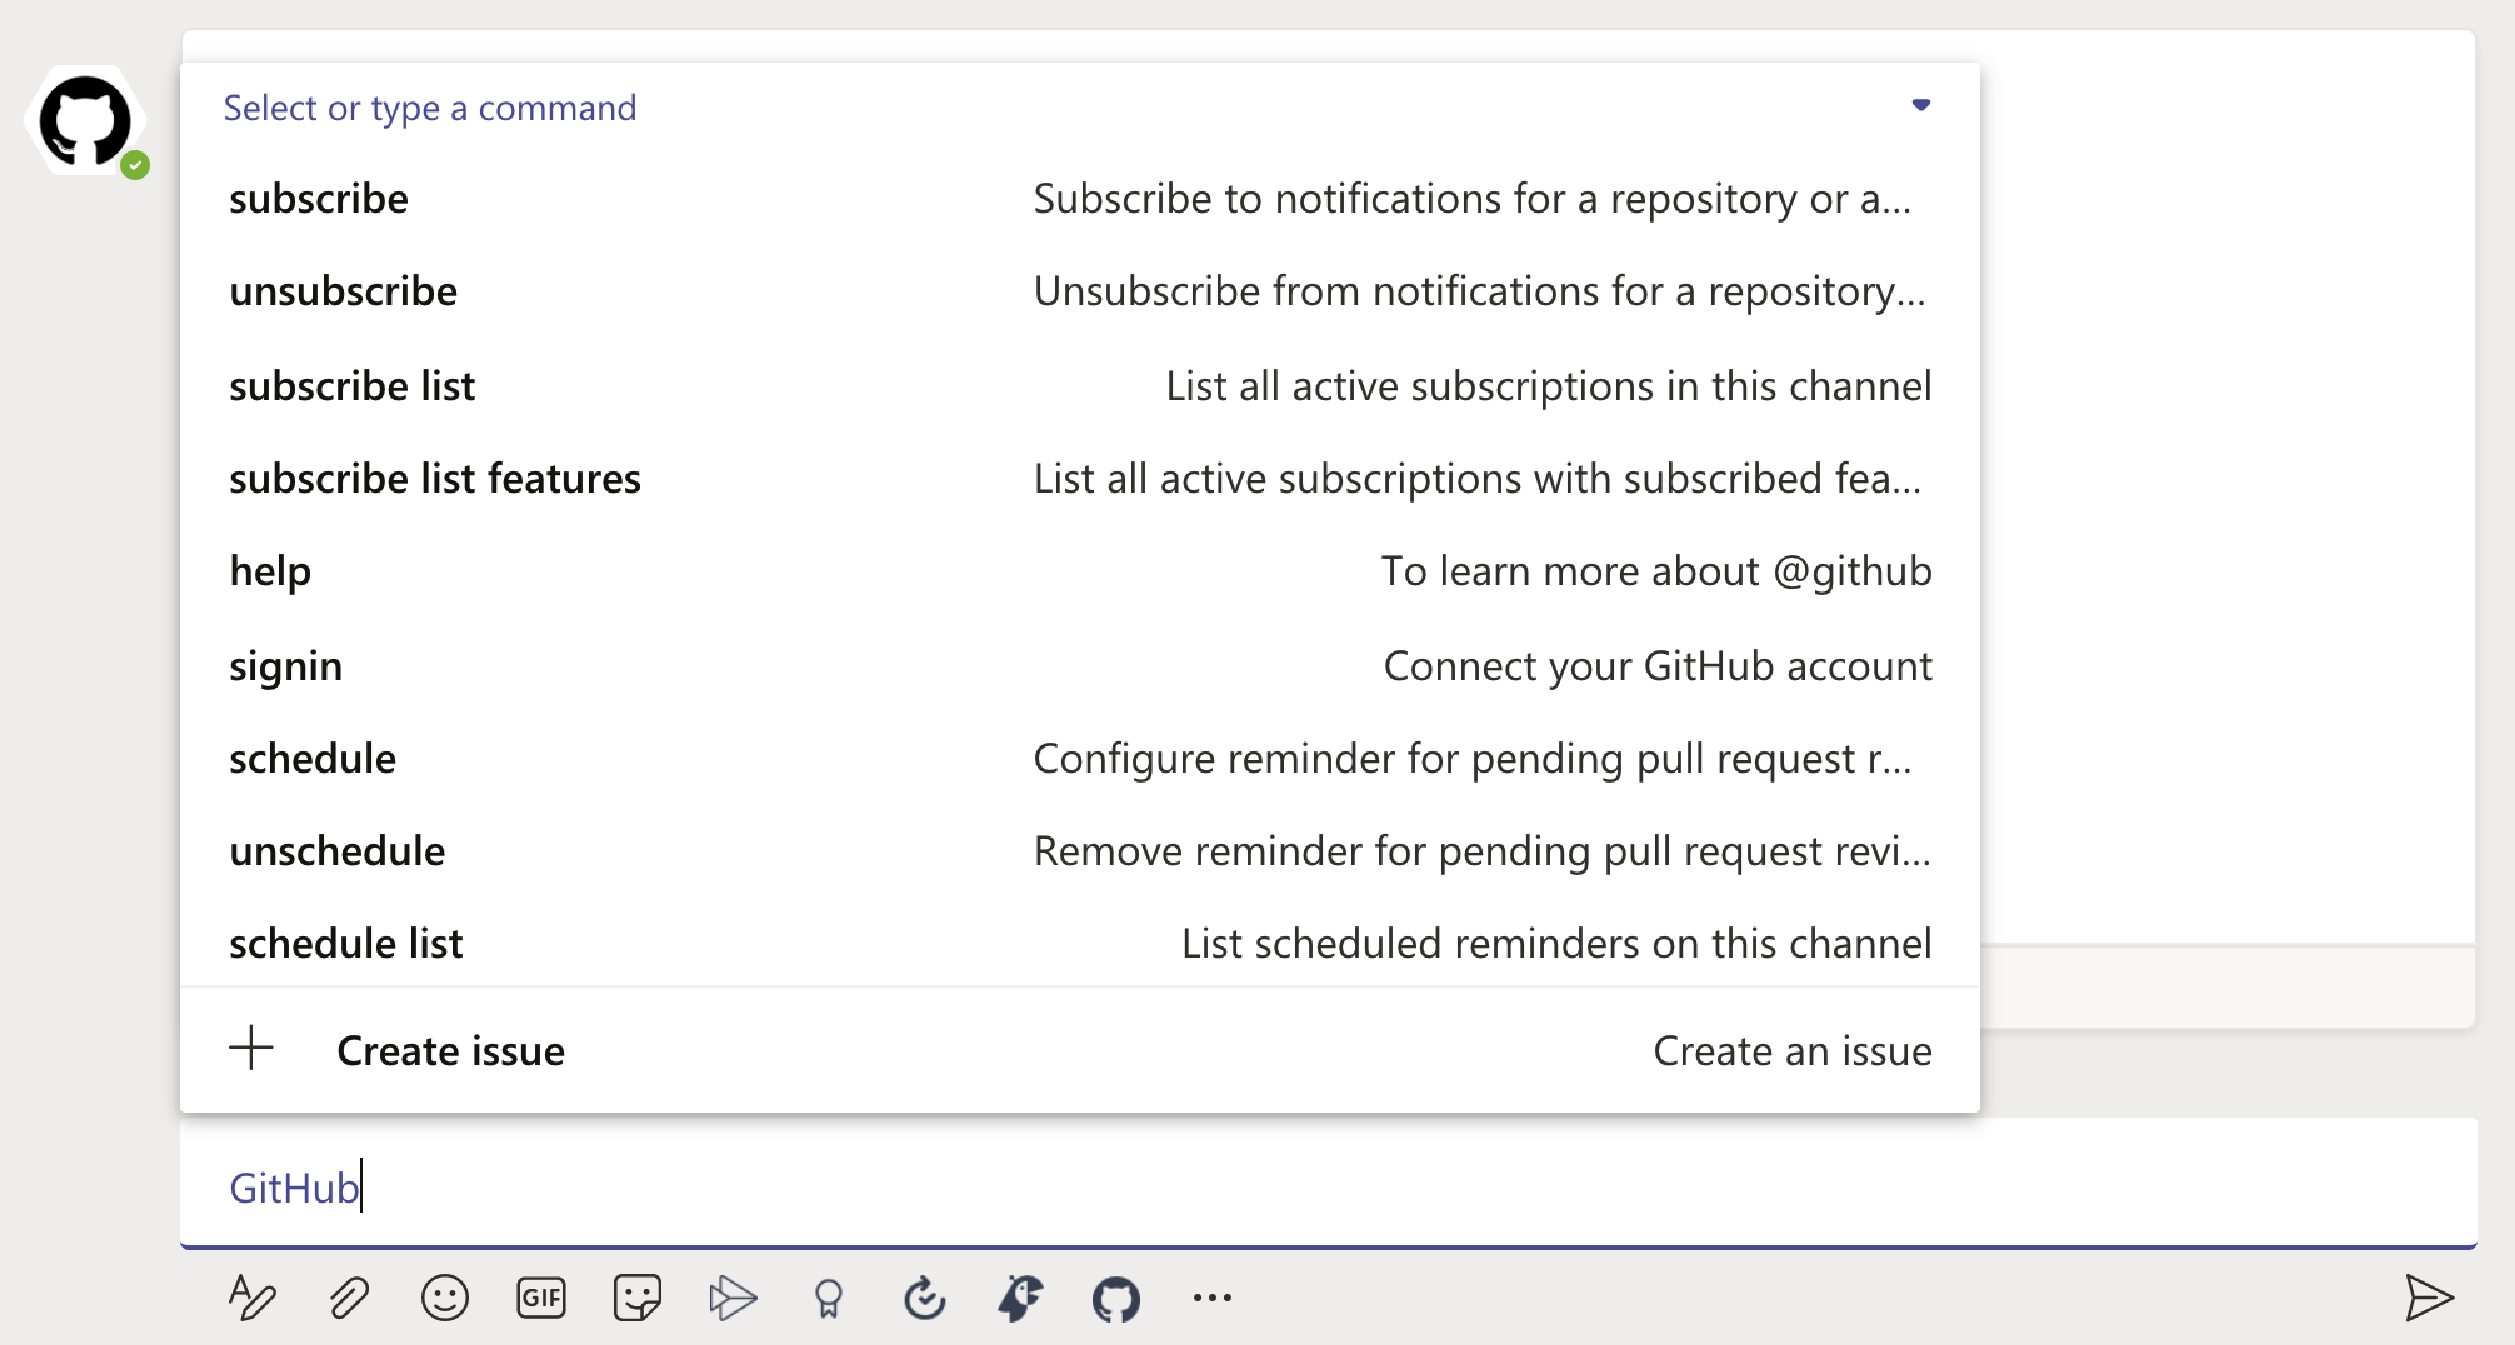This screenshot has height=1345, width=2515.
Task: Open the GitHub messaging extension icon
Action: [x=1116, y=1299]
